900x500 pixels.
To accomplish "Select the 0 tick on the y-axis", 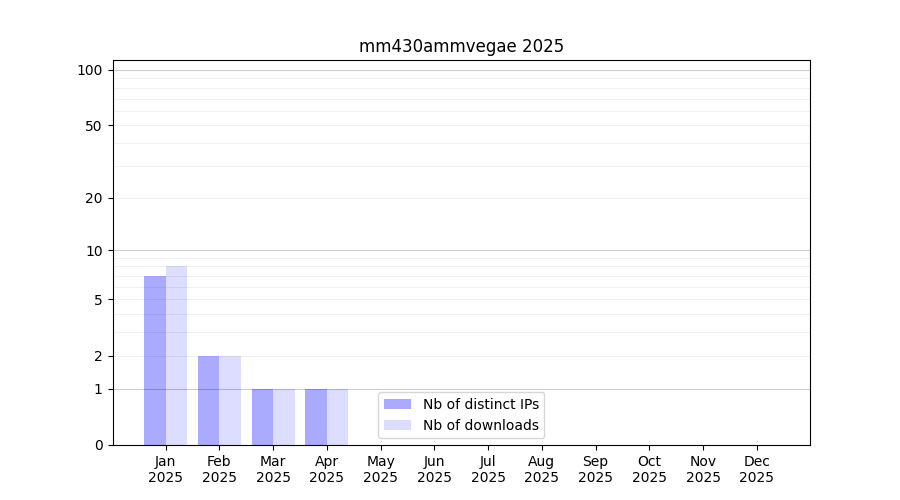I will 98,445.
